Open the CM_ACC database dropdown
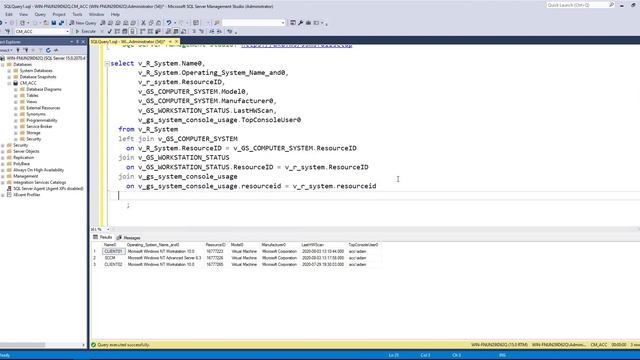The width and height of the screenshot is (640, 360). point(67,31)
